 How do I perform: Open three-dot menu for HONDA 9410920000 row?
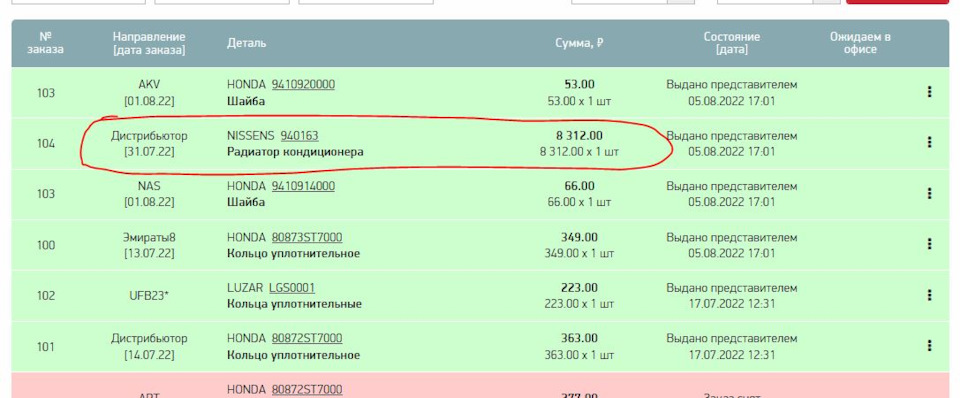[929, 92]
